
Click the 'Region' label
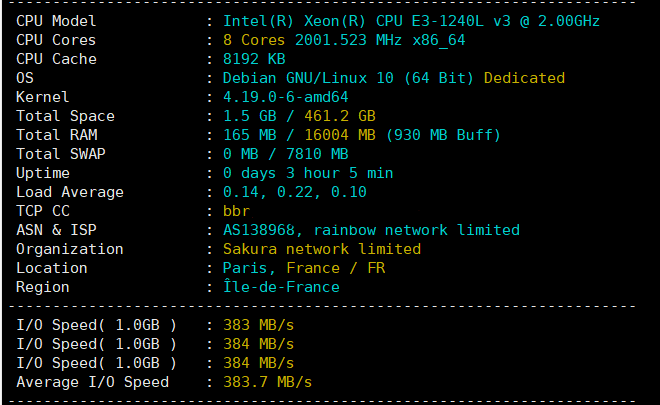(x=43, y=287)
